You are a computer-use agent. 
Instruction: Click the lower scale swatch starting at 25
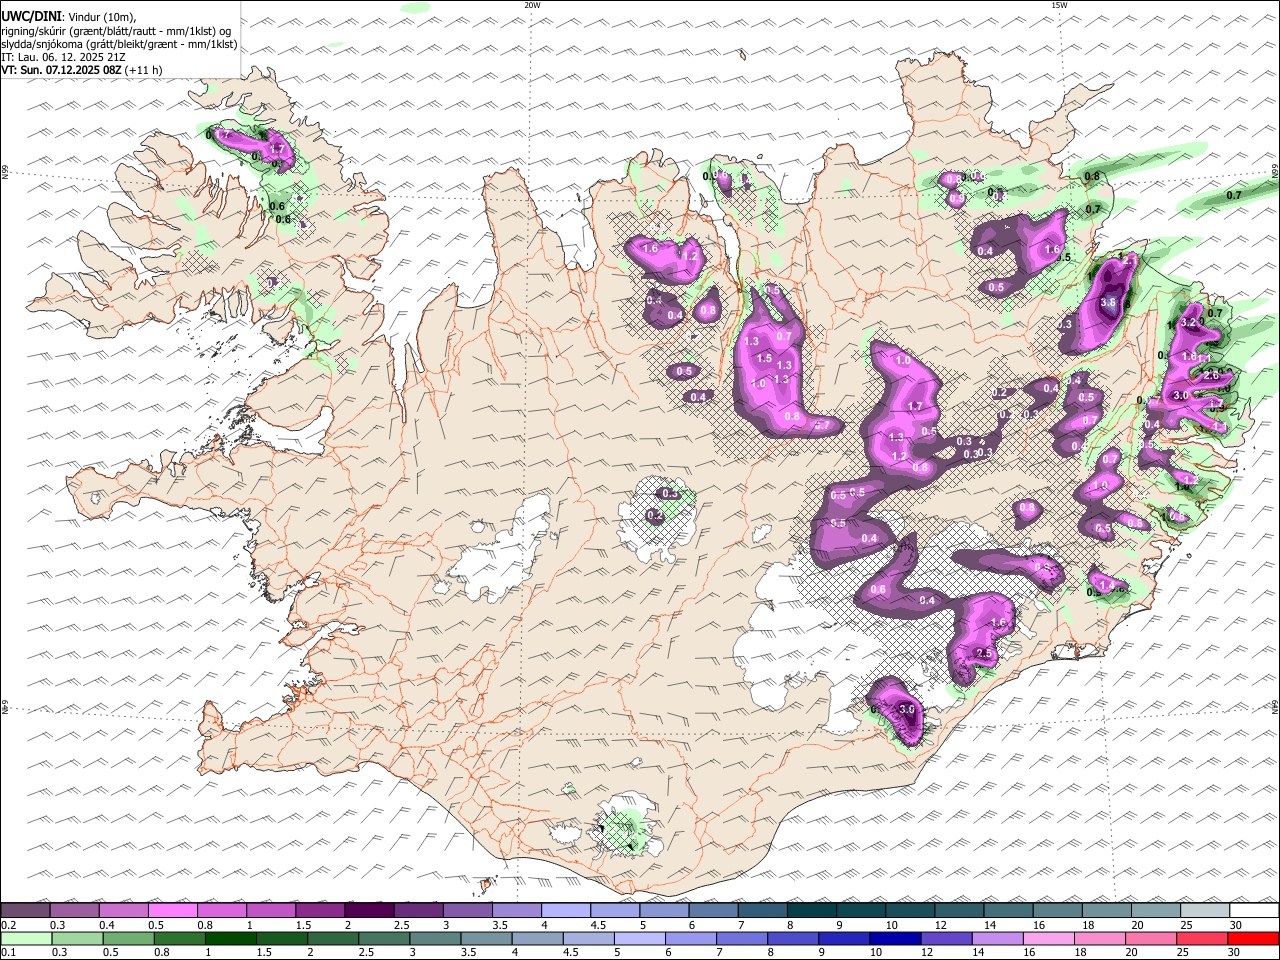[1201, 938]
